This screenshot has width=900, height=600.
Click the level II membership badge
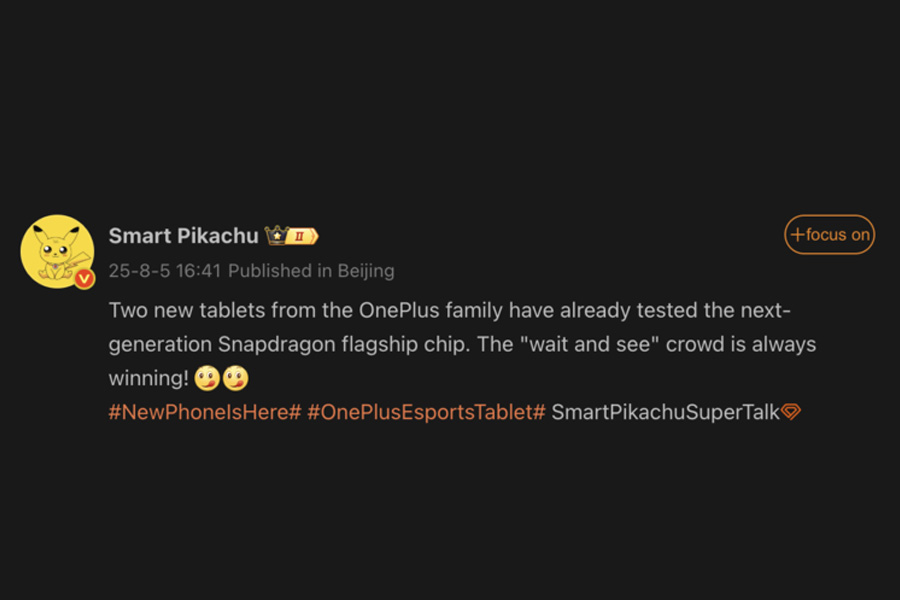tap(298, 236)
